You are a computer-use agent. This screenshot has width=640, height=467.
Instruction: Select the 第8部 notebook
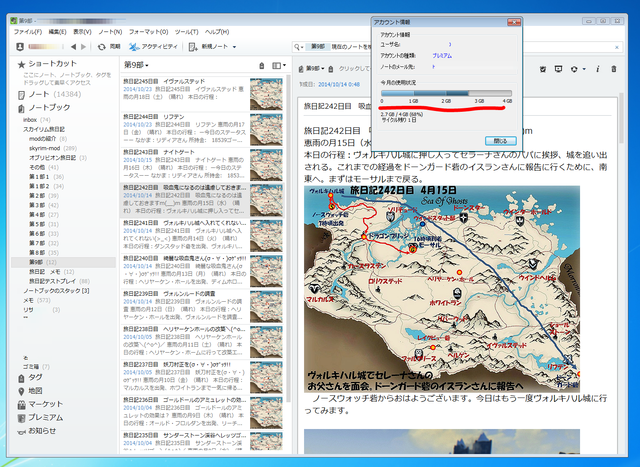43,253
